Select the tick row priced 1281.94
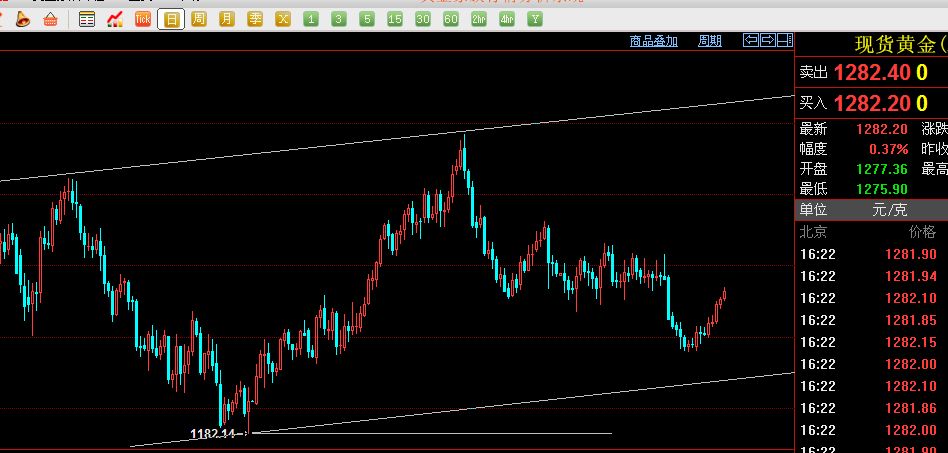This screenshot has height=453, width=948. coord(871,276)
